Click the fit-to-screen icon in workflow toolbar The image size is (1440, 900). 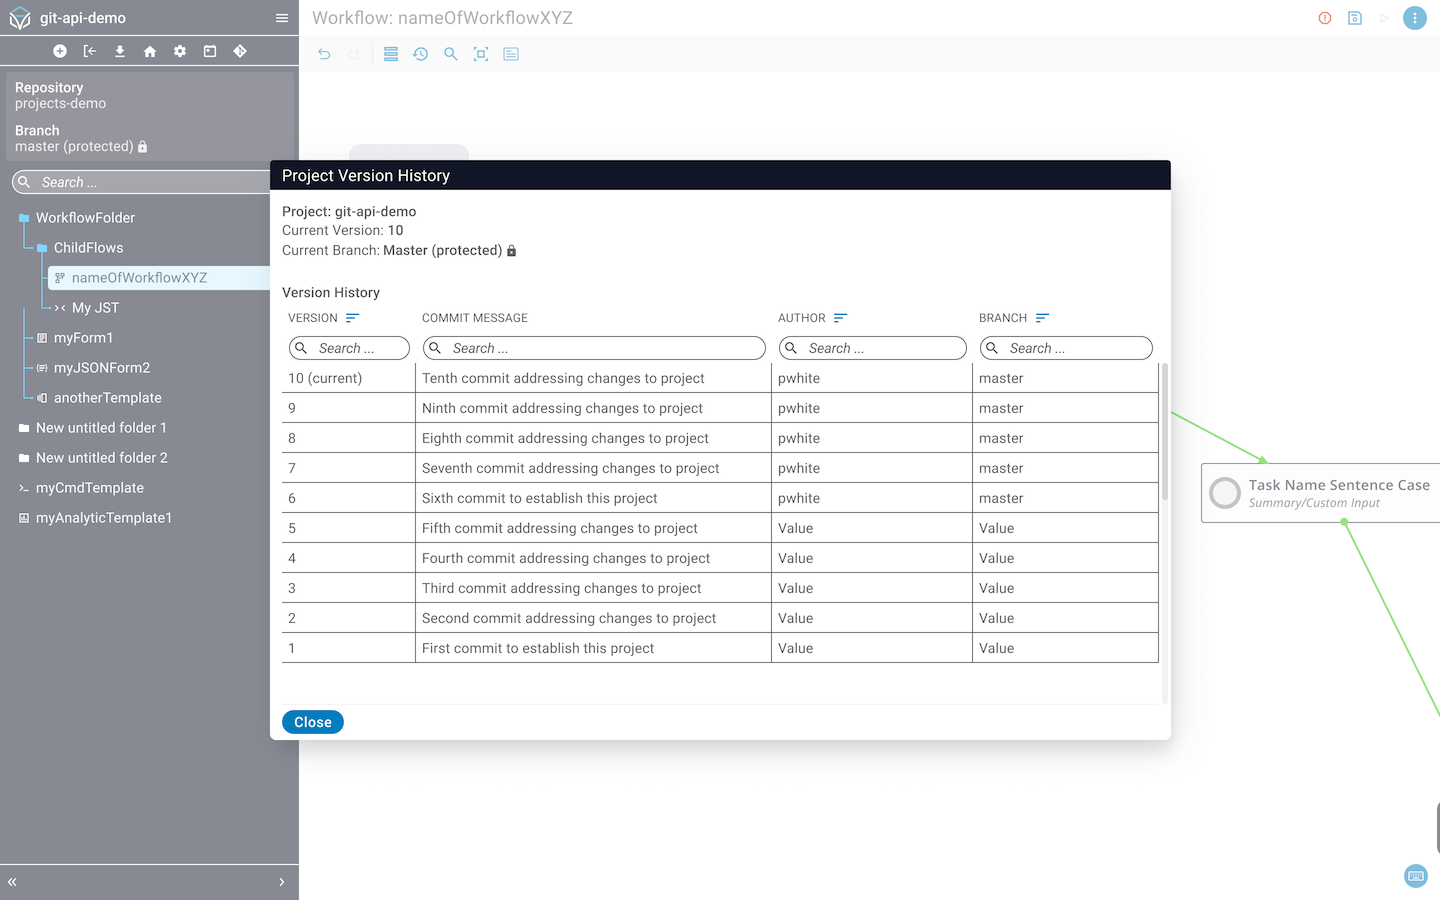(481, 54)
